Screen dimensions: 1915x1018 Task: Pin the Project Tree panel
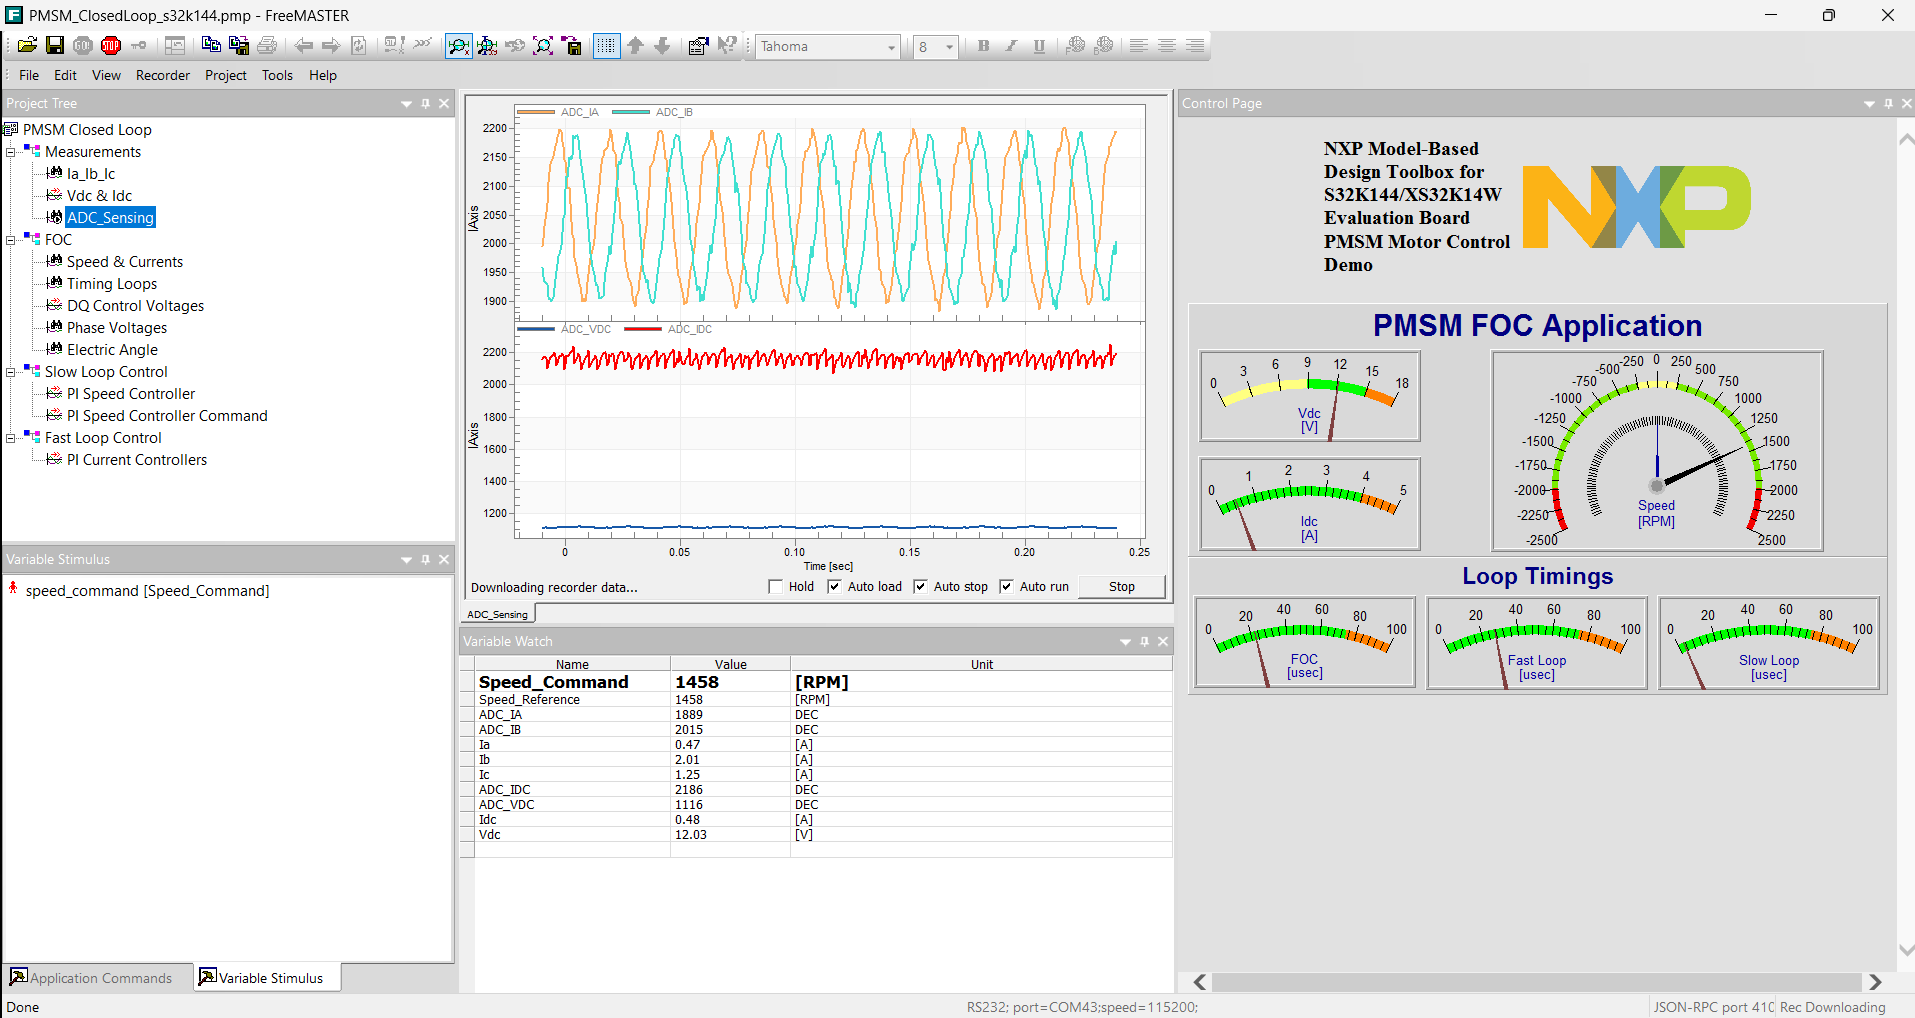click(426, 104)
